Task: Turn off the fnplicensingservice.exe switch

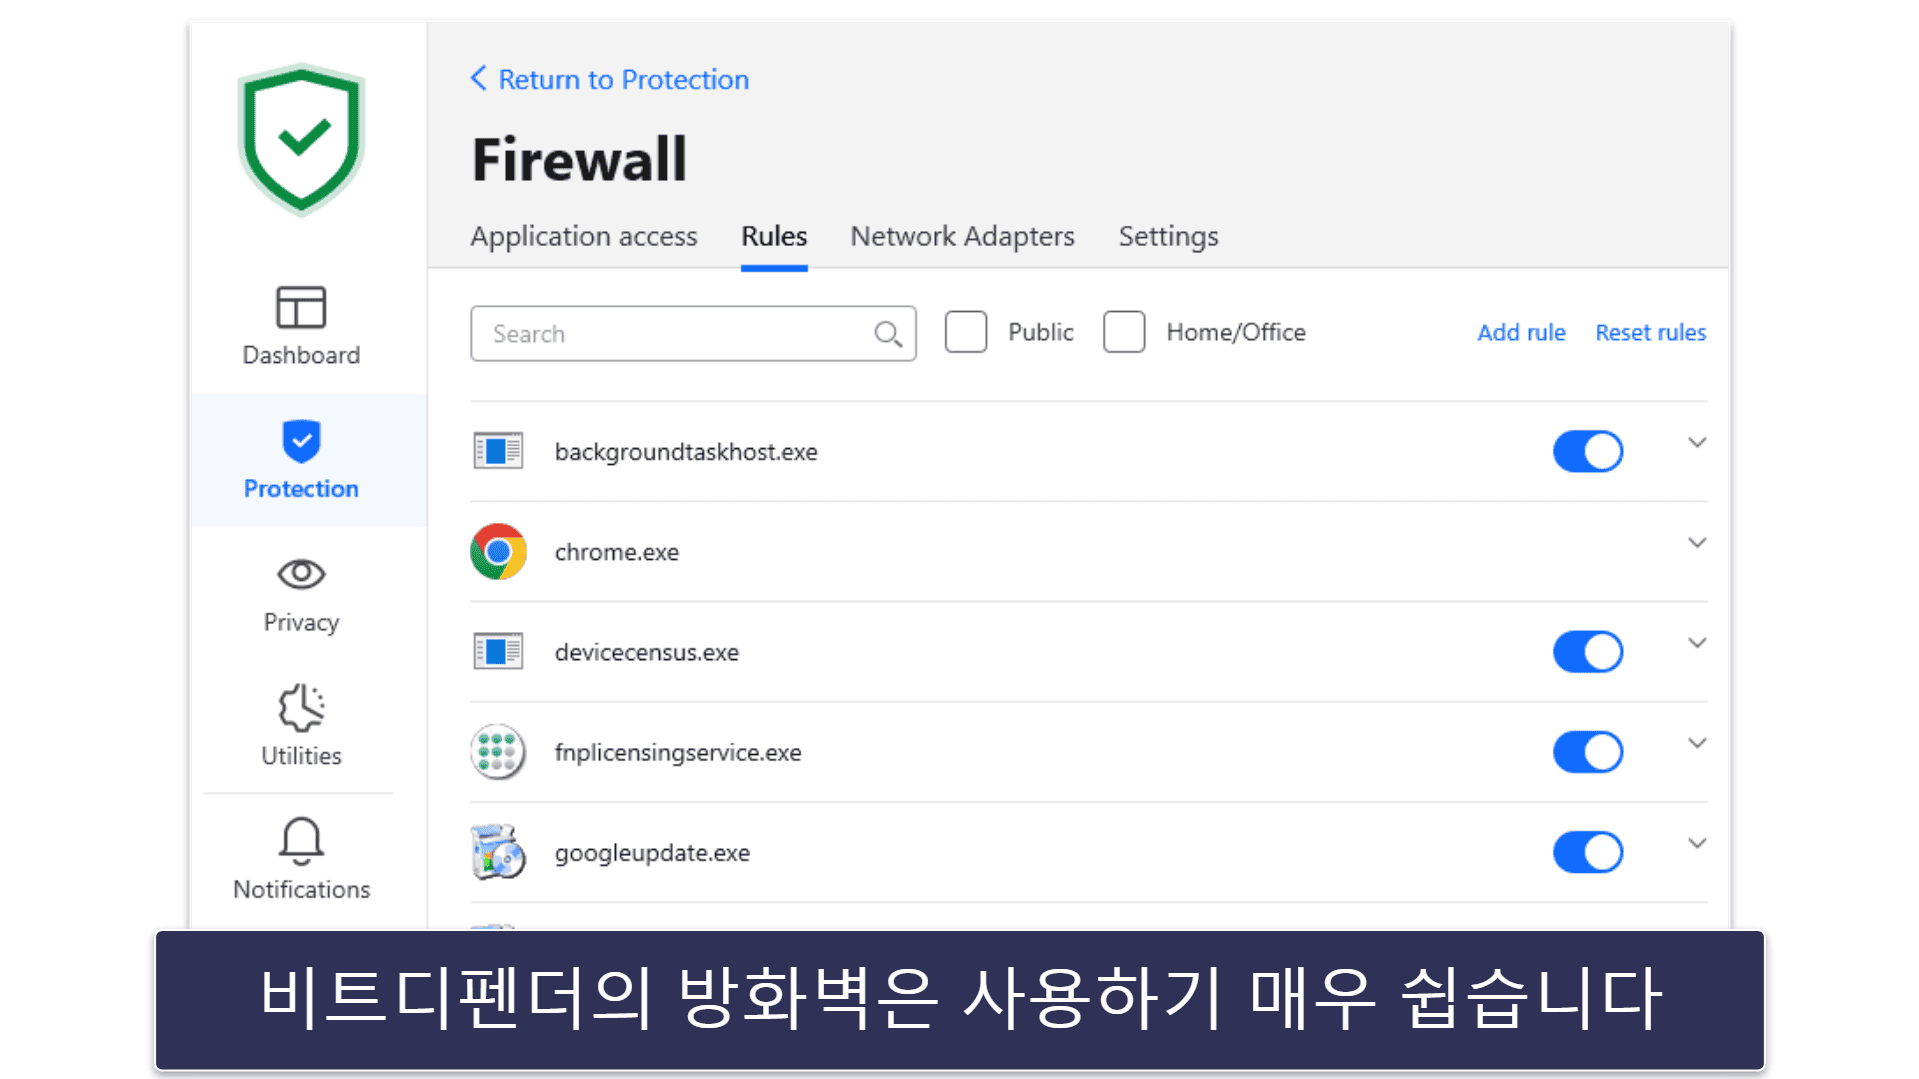Action: (x=1588, y=752)
